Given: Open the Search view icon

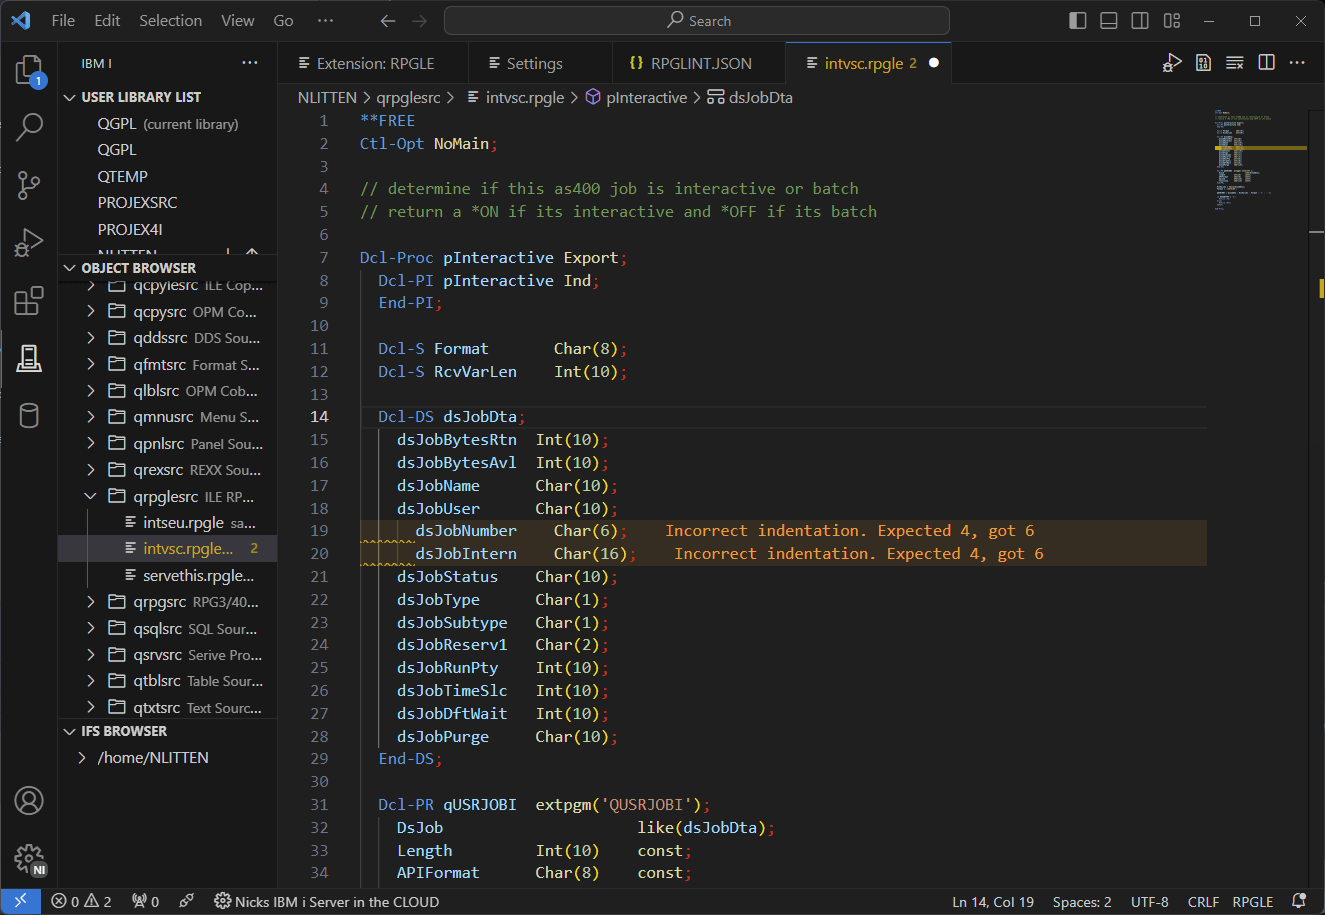Looking at the screenshot, I should pos(29,126).
